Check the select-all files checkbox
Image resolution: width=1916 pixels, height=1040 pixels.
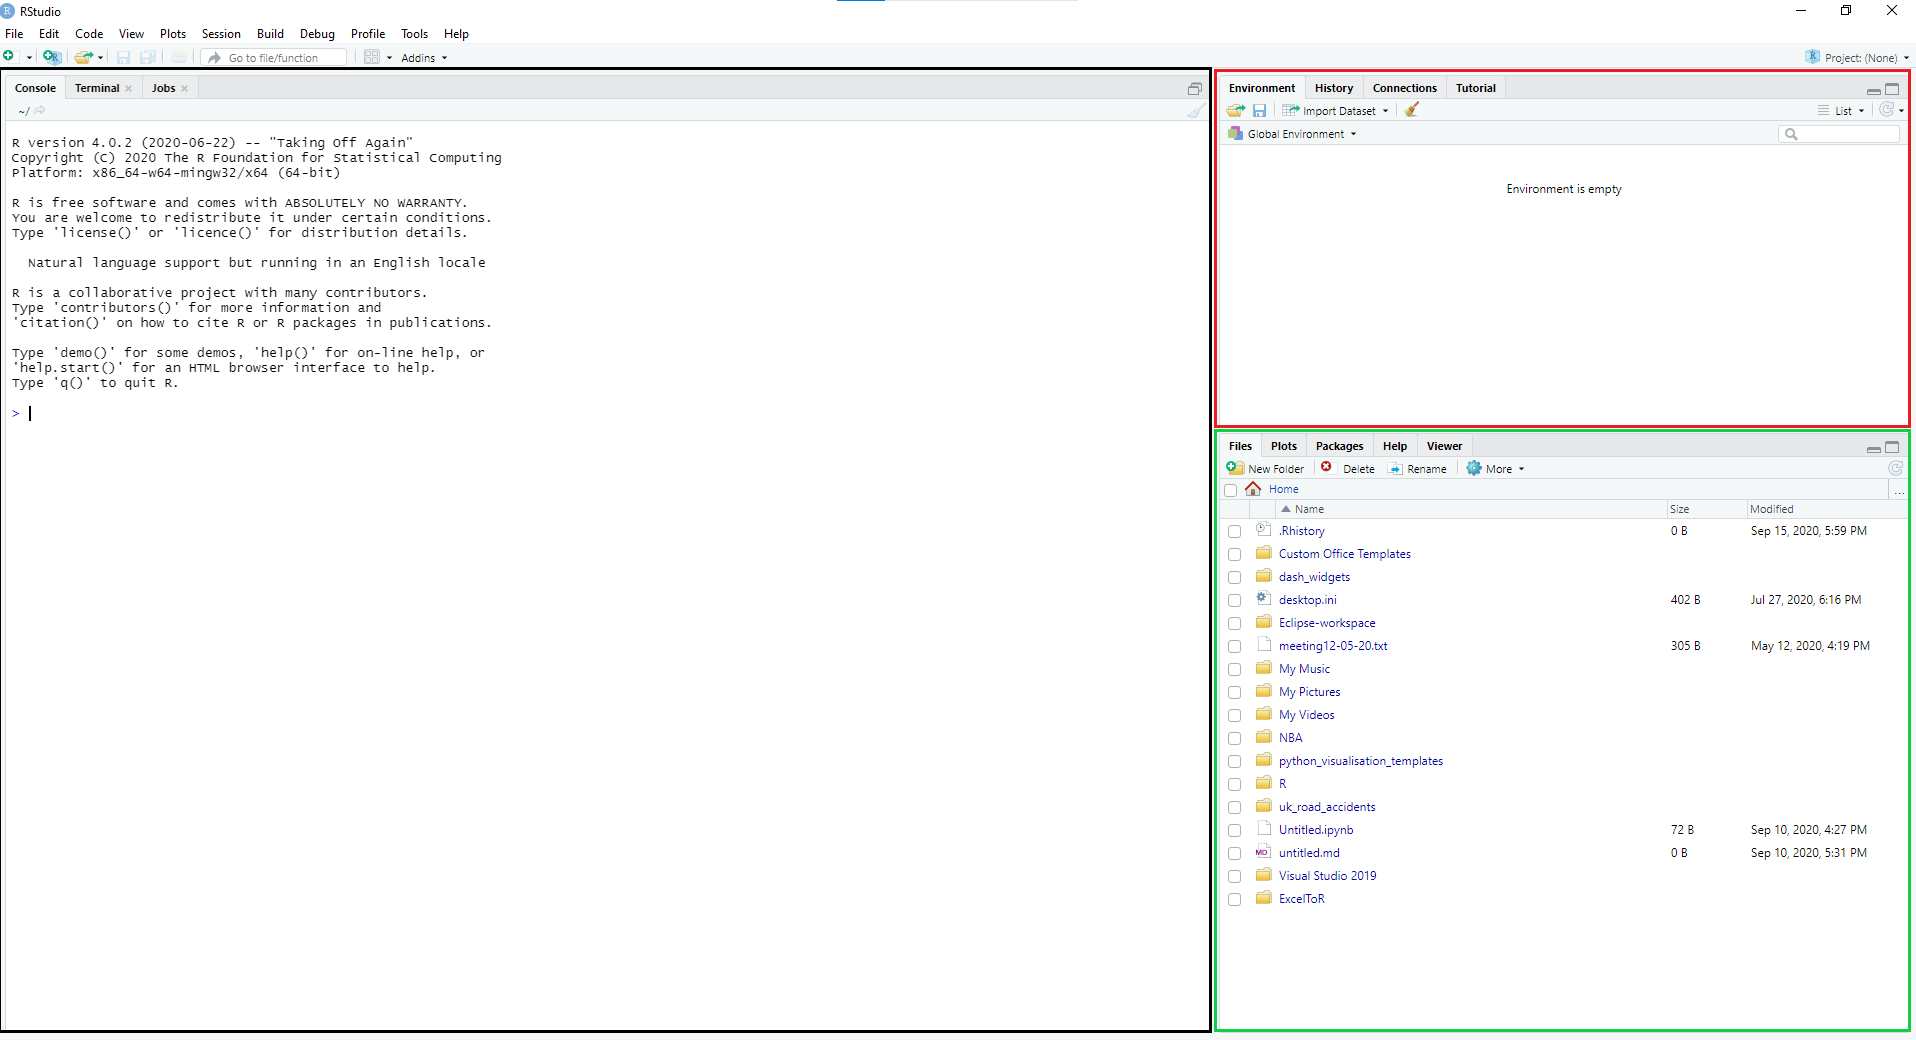[1231, 490]
